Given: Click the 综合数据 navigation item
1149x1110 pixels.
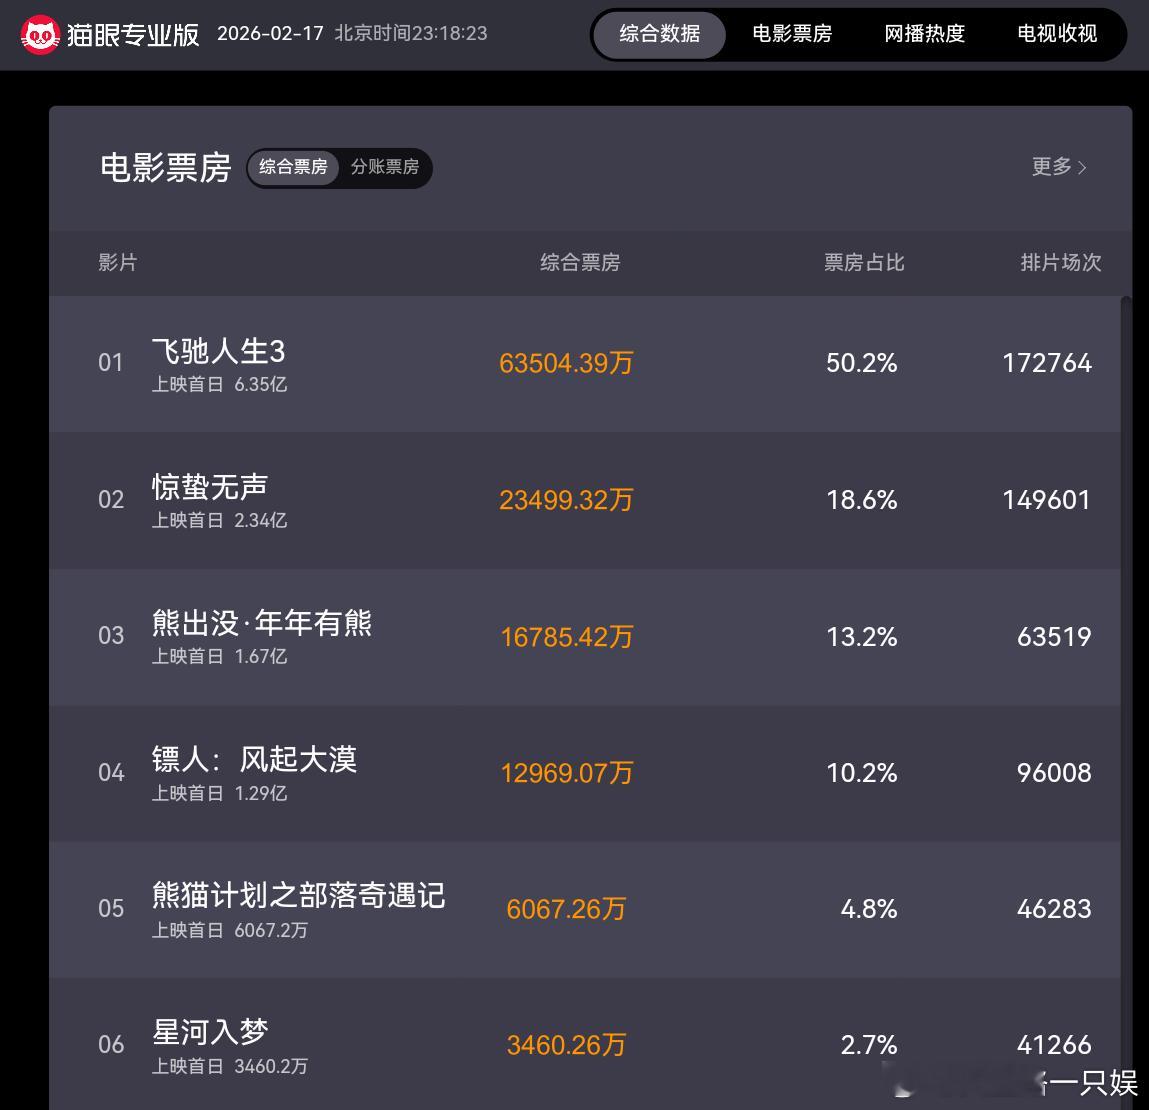Looking at the screenshot, I should [660, 34].
